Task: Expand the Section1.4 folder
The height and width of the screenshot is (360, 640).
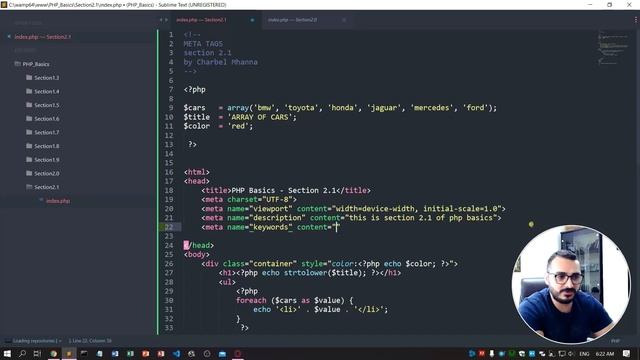Action: click(42, 91)
